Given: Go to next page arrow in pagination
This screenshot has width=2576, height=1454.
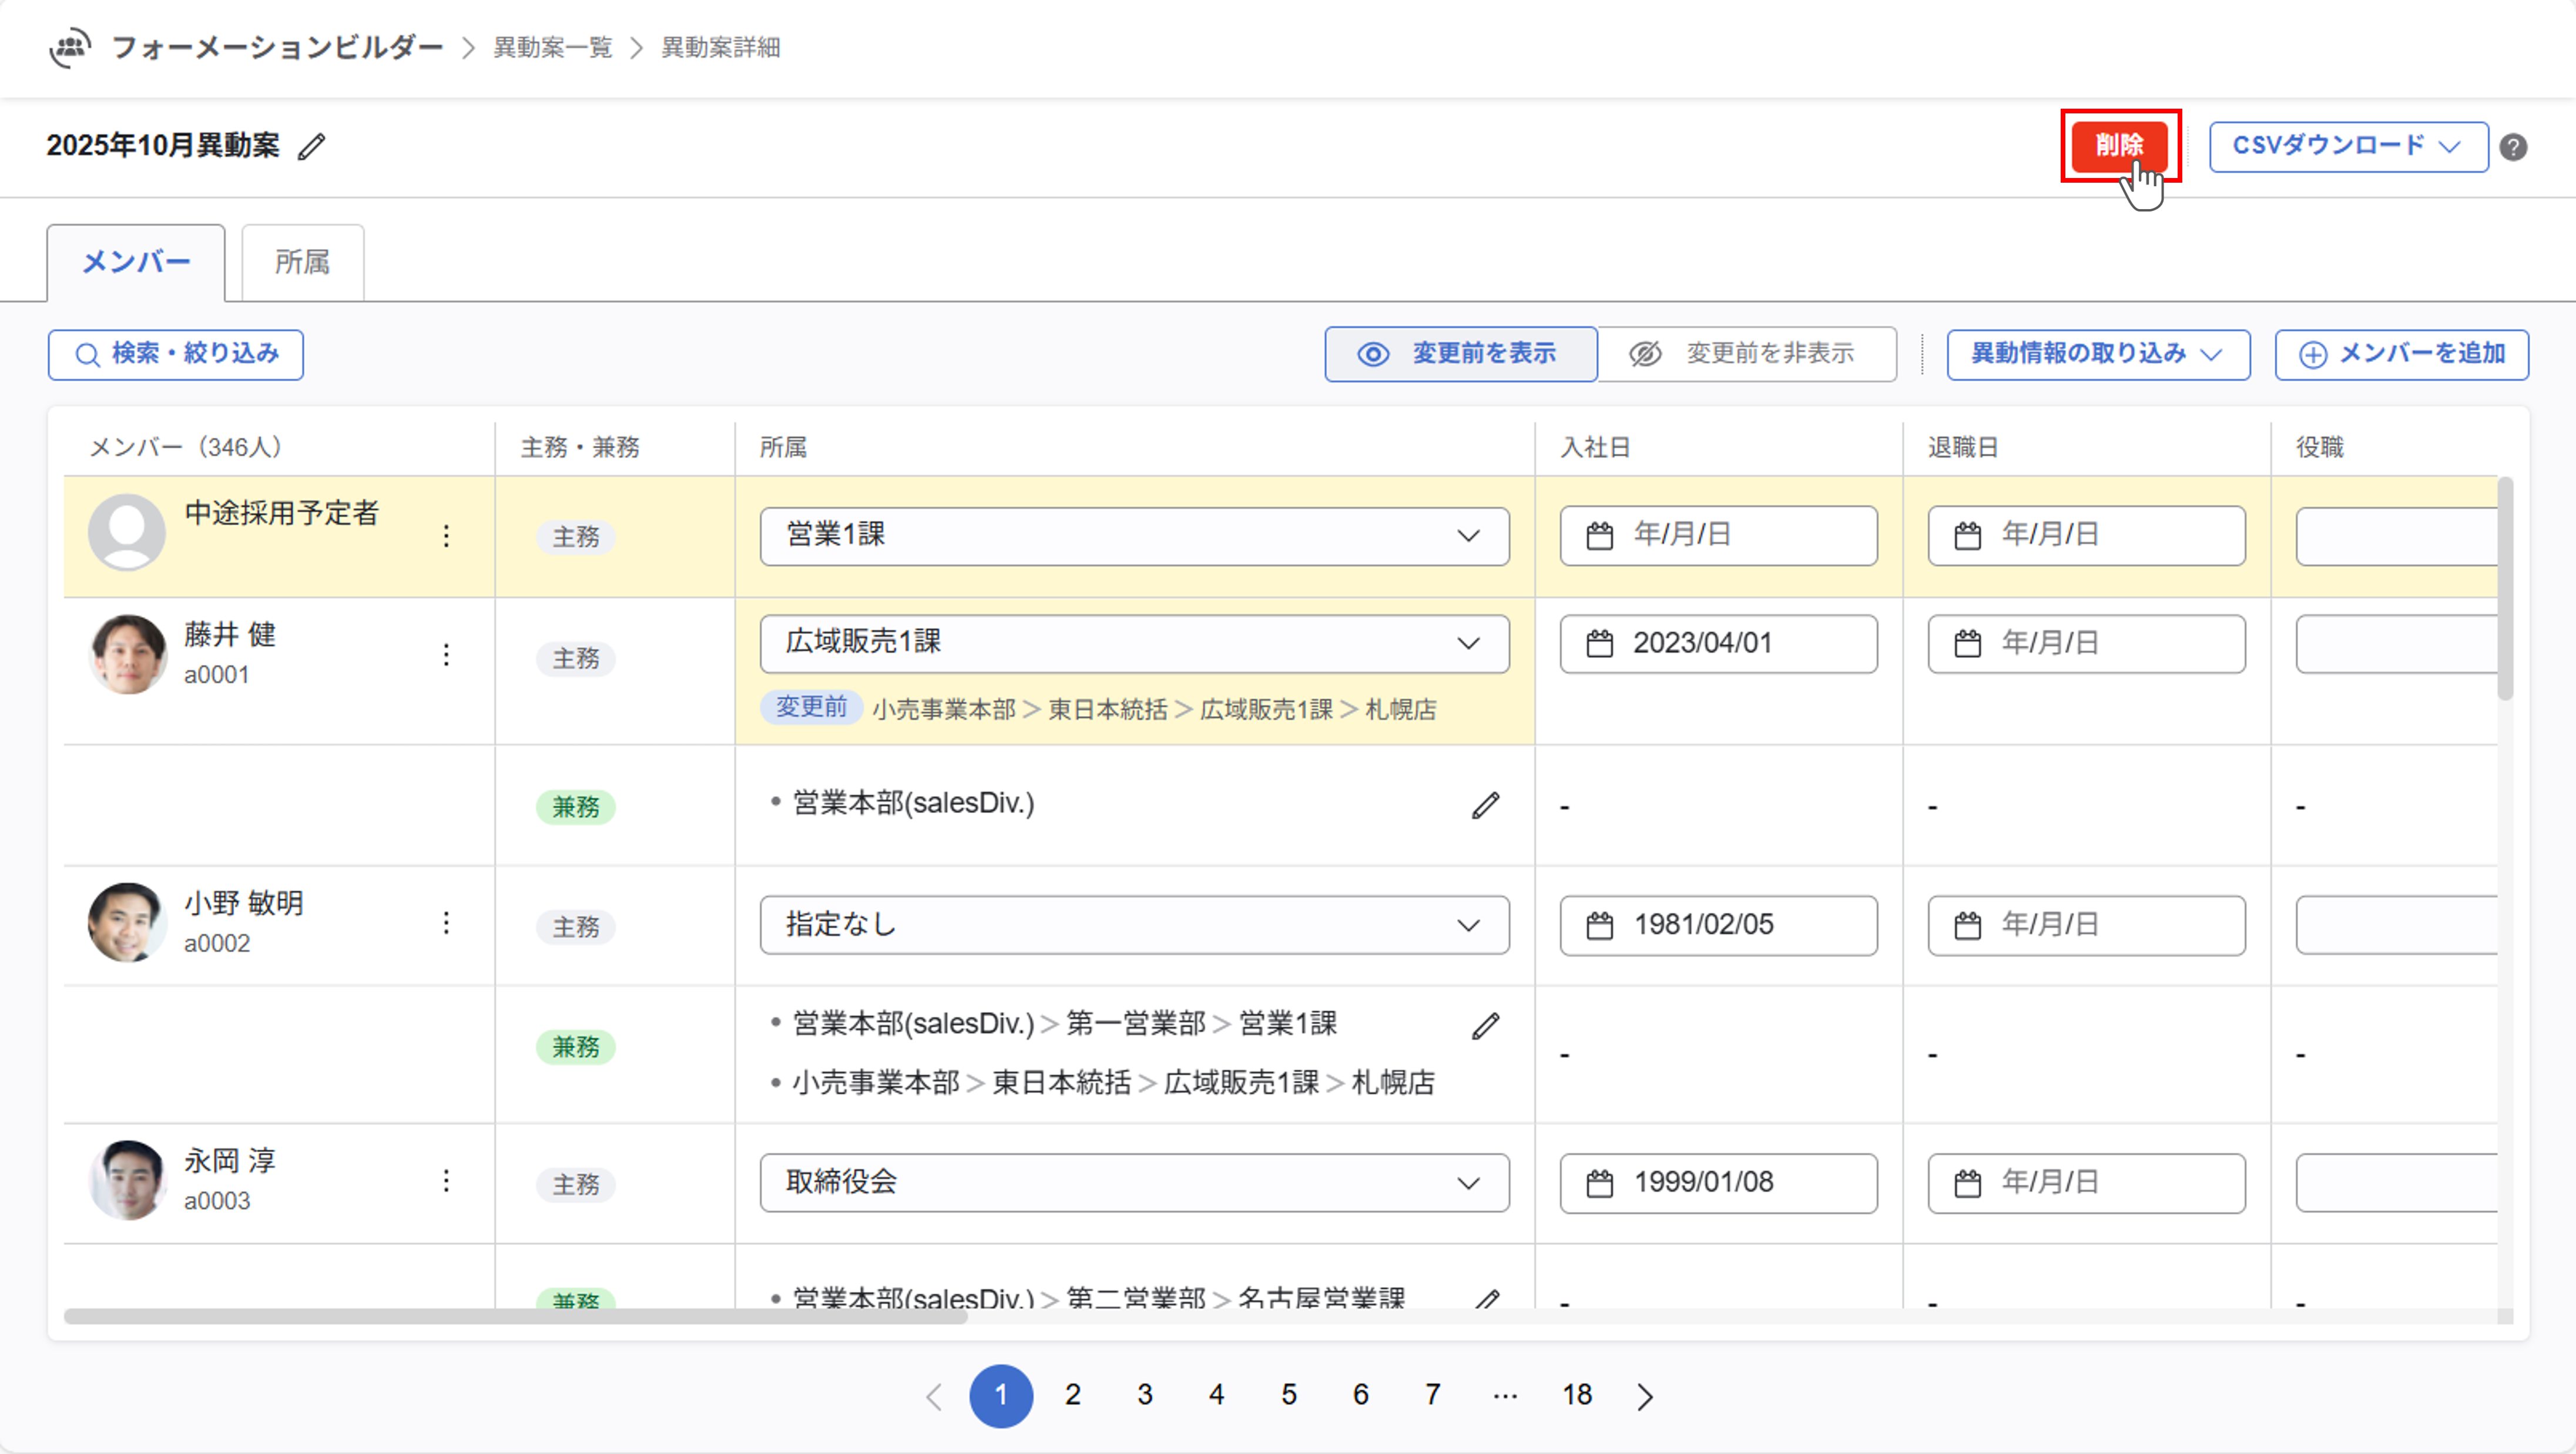Looking at the screenshot, I should [1645, 1396].
